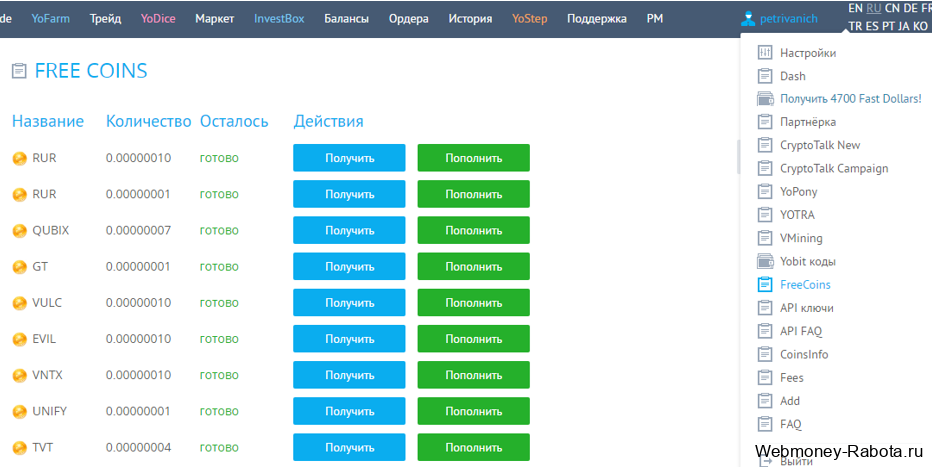The image size is (932, 469).
Task: Open PM in the navigation bar
Action: [654, 18]
